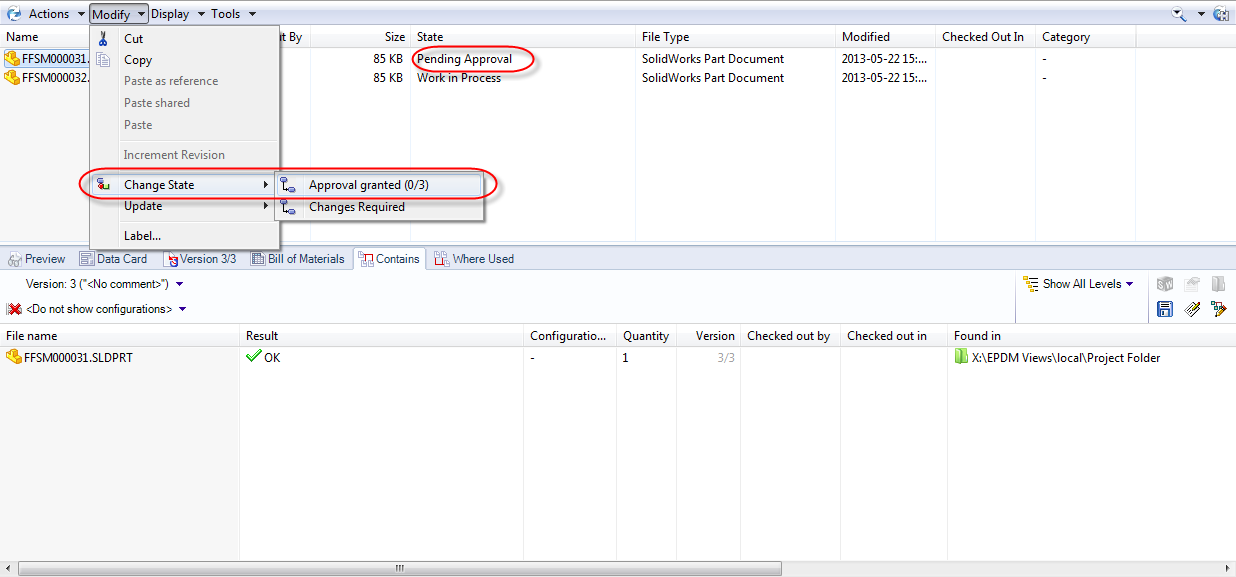Screen dimensions: 1236x577
Task: Click the blue floppy disk save icon
Action: 1165,309
